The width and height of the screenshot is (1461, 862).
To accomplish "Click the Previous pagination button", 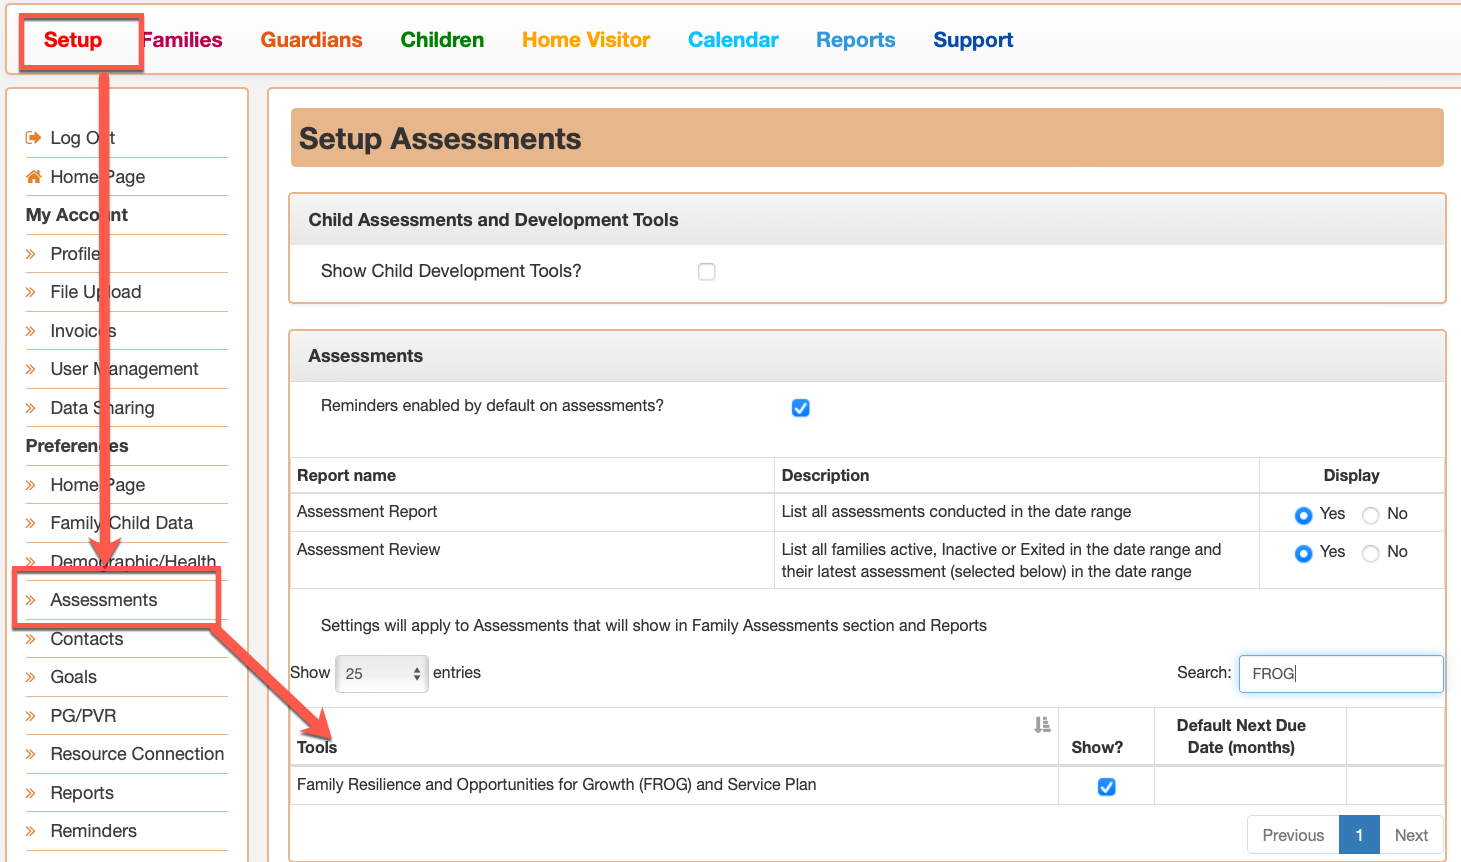I will tap(1293, 835).
